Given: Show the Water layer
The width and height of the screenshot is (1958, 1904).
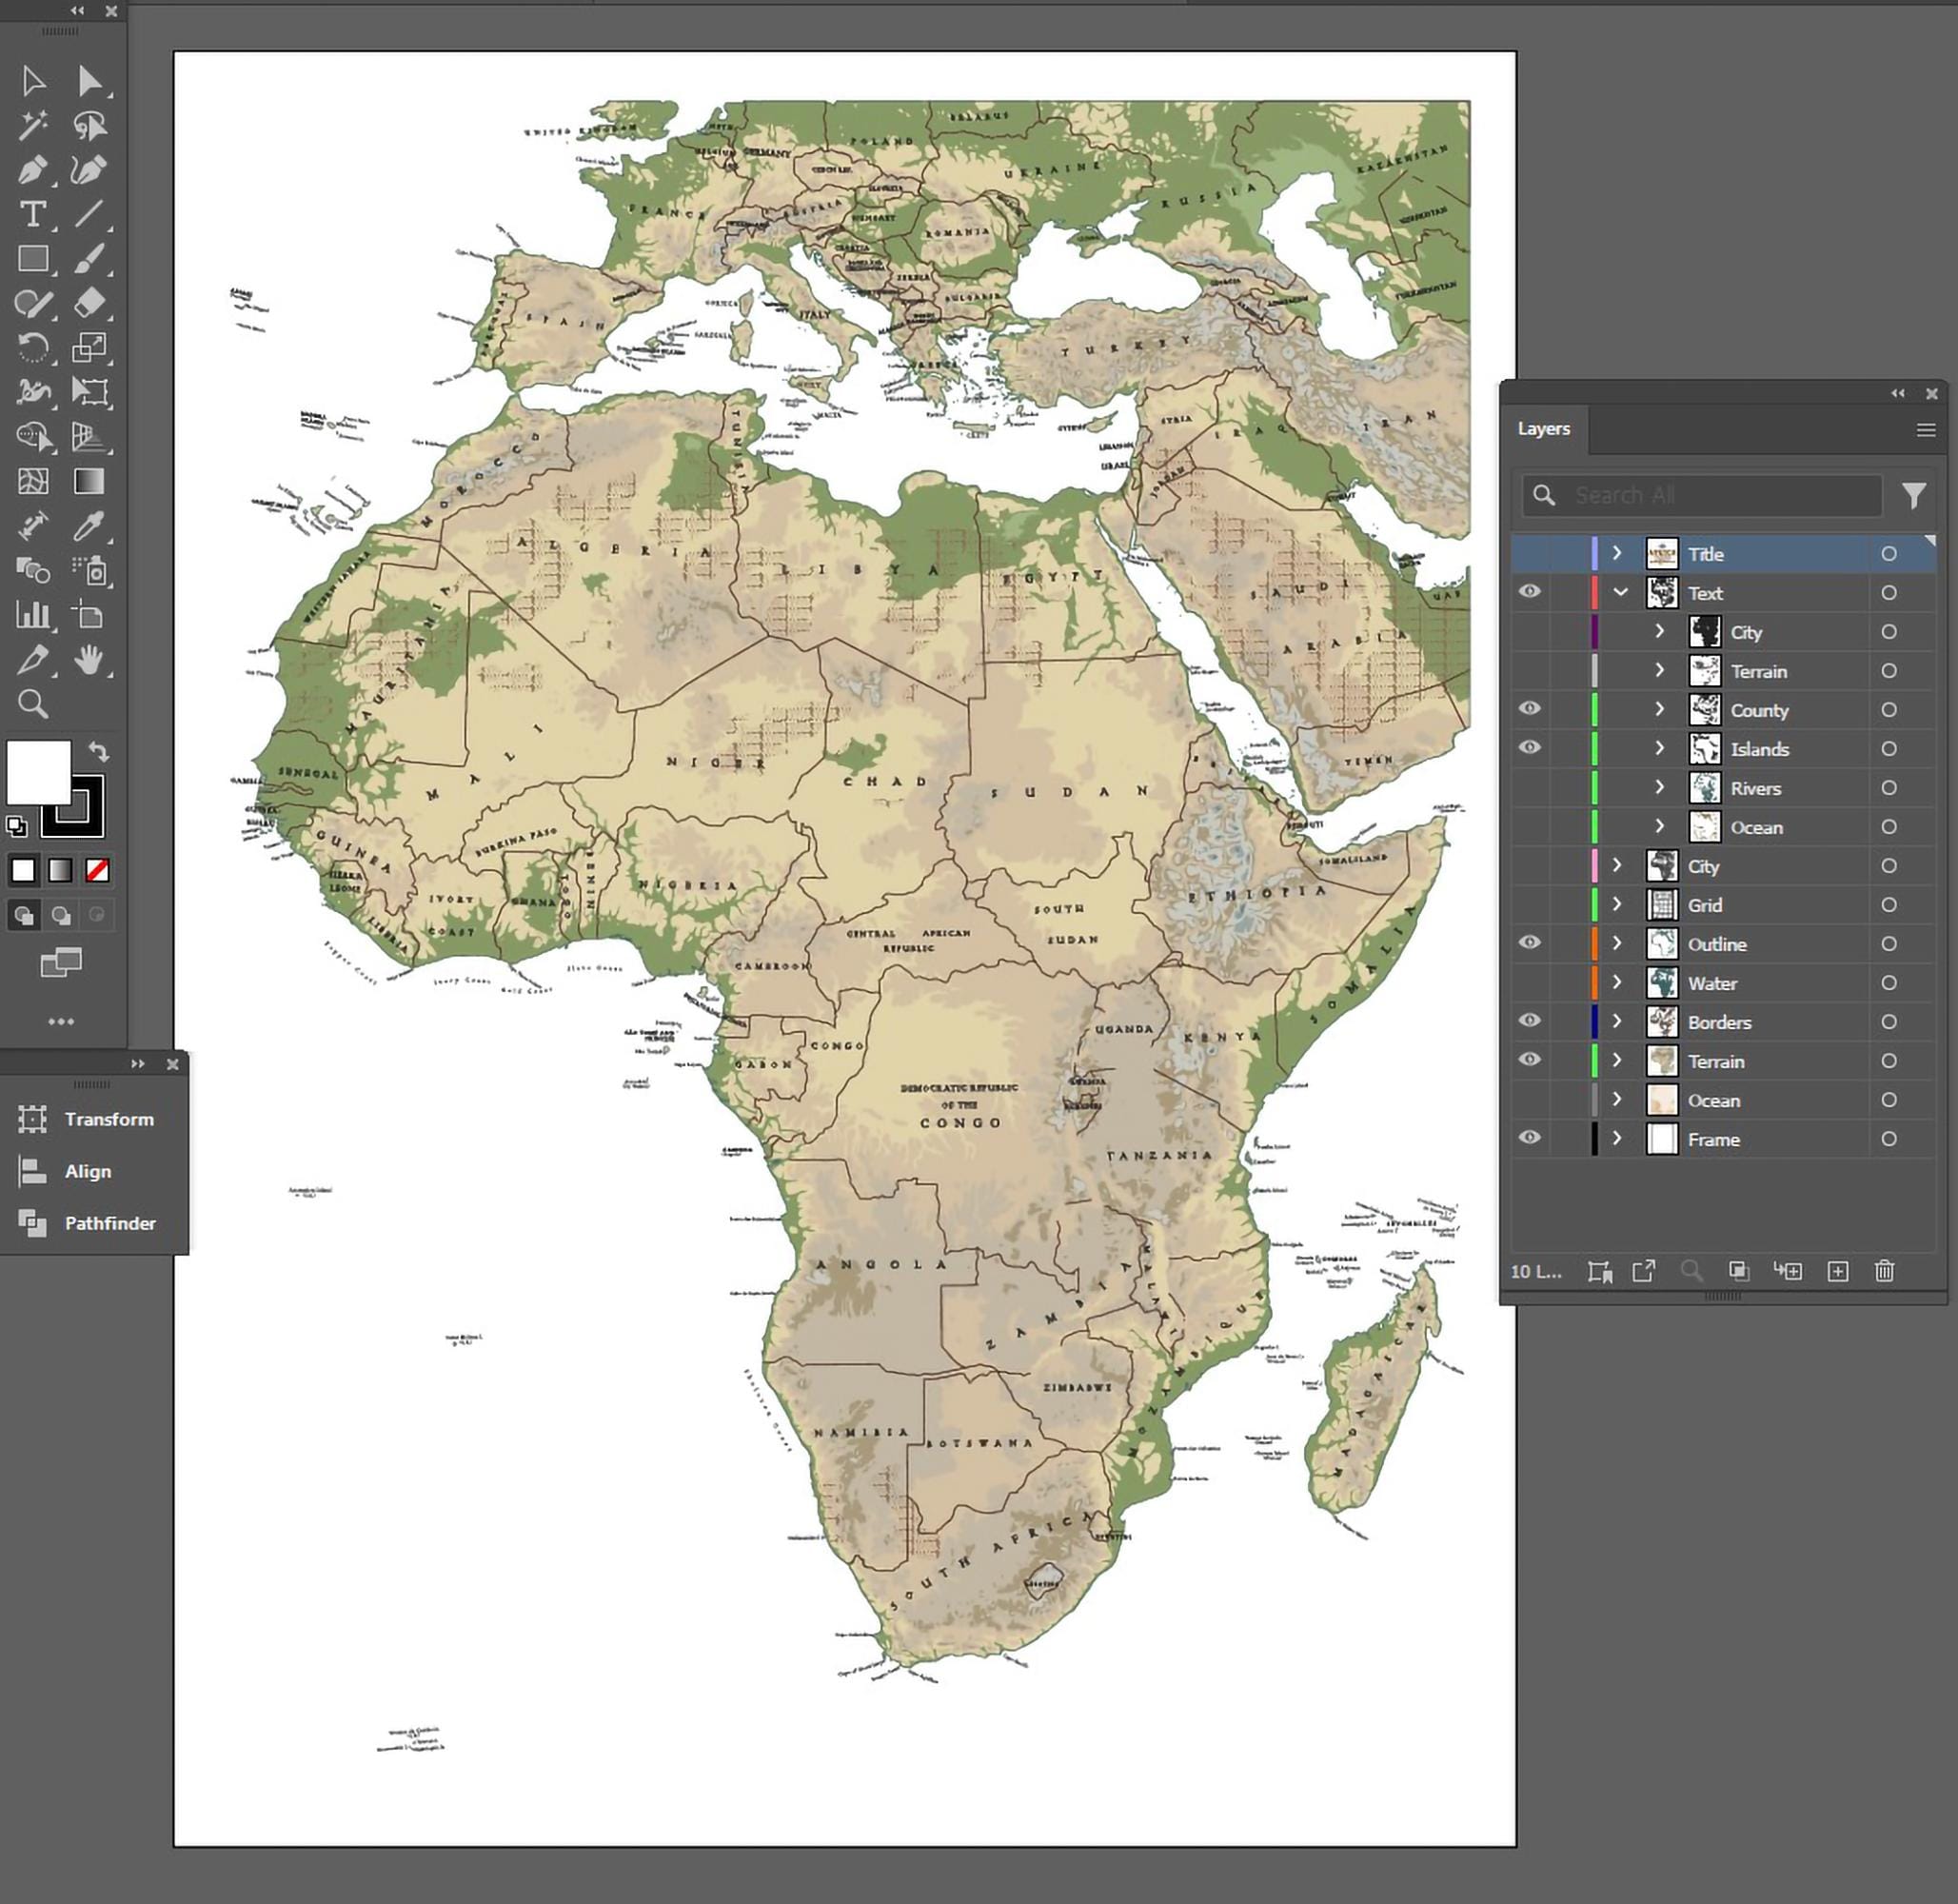Looking at the screenshot, I should pos(1530,983).
